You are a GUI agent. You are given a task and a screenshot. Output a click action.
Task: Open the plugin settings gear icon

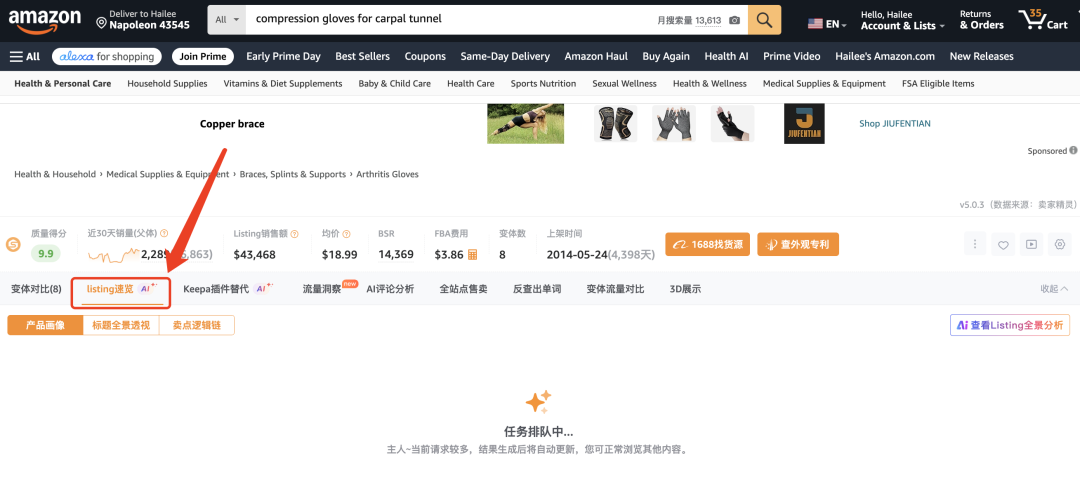coord(1060,245)
